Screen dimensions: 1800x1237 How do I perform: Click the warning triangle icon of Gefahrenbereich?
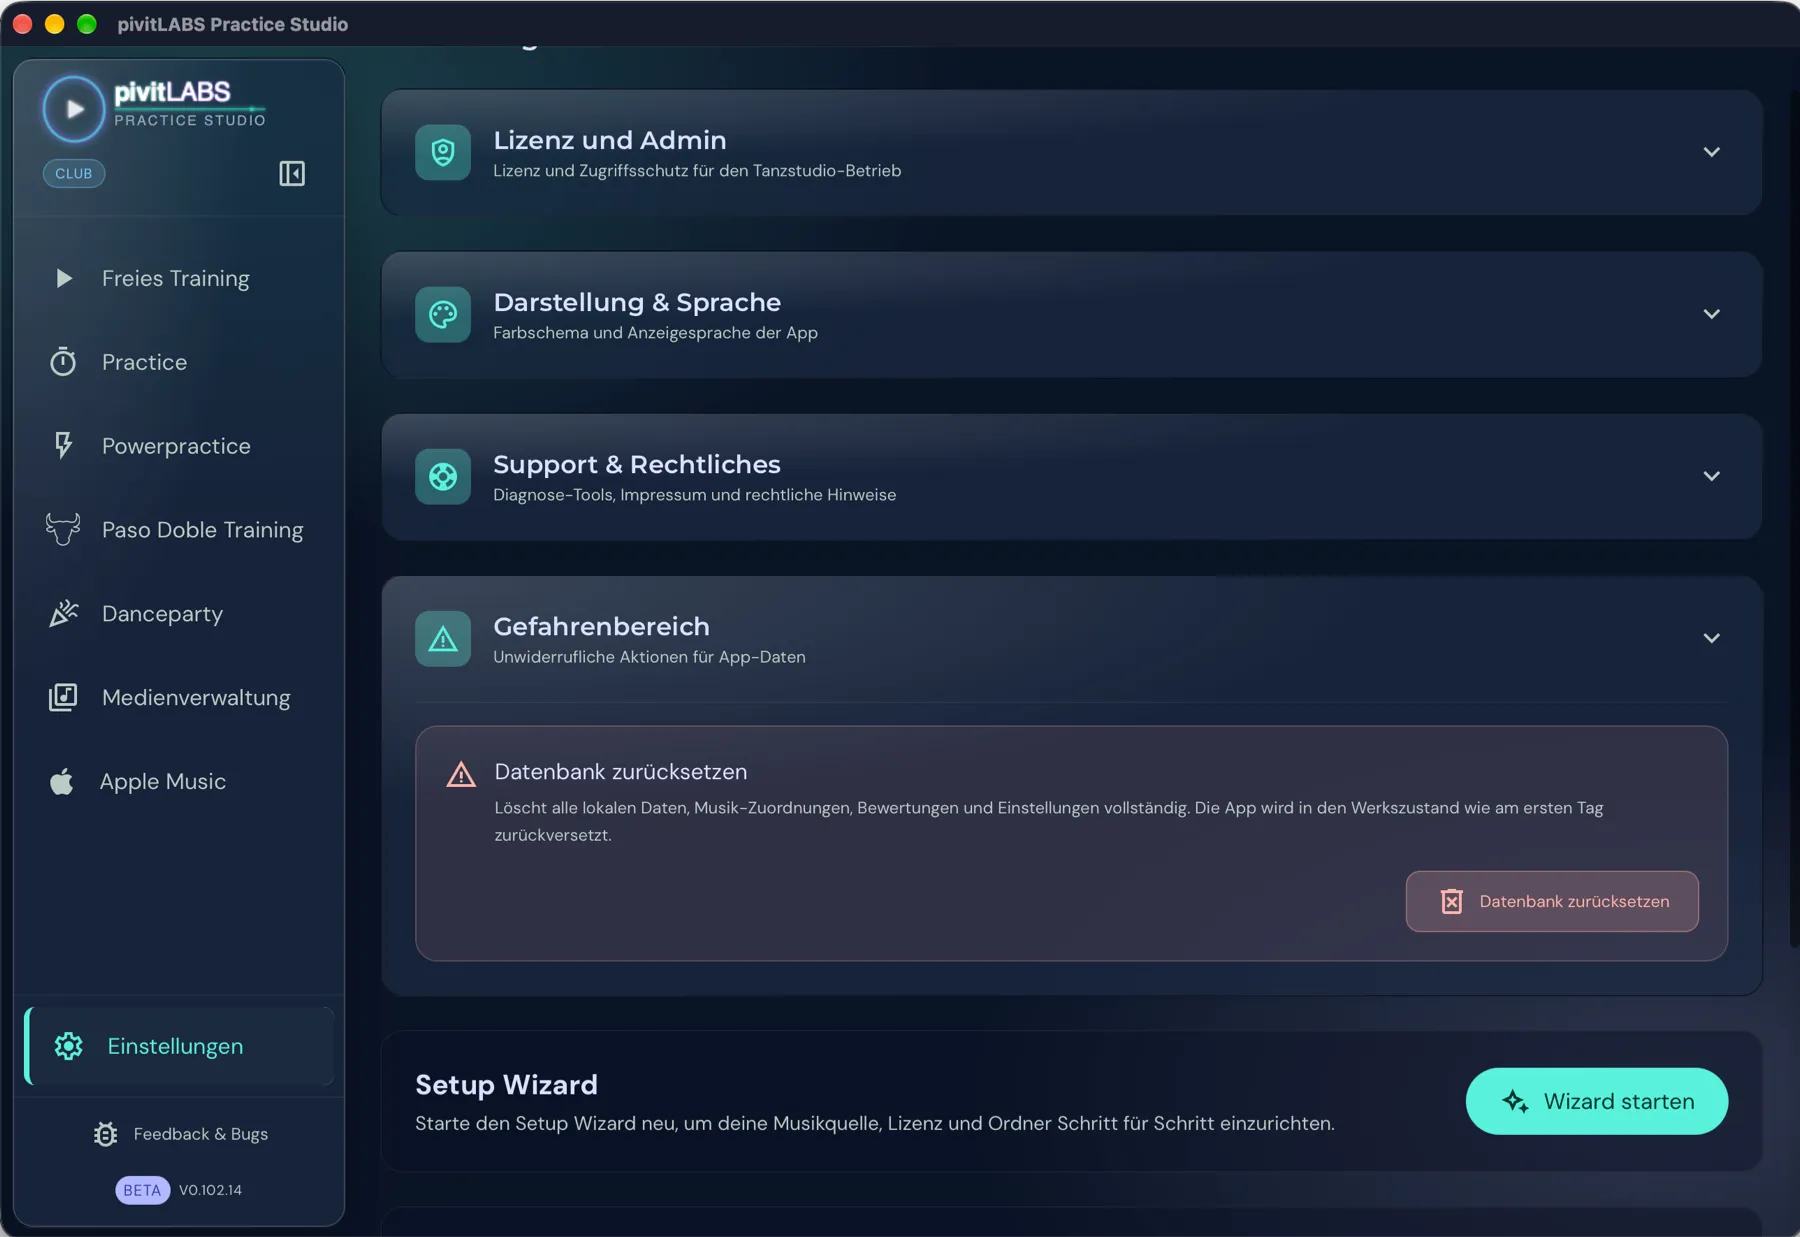click(443, 638)
